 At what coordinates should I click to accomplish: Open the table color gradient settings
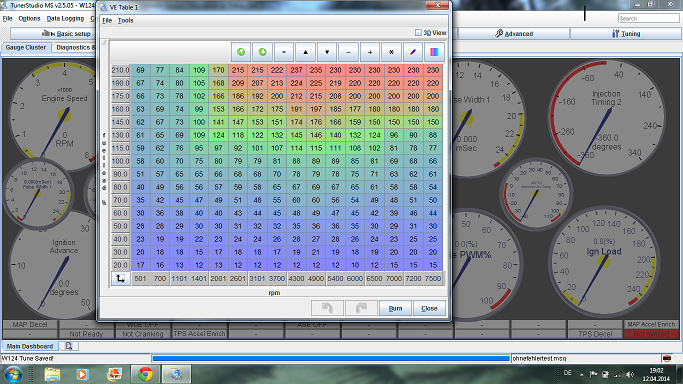coord(434,52)
